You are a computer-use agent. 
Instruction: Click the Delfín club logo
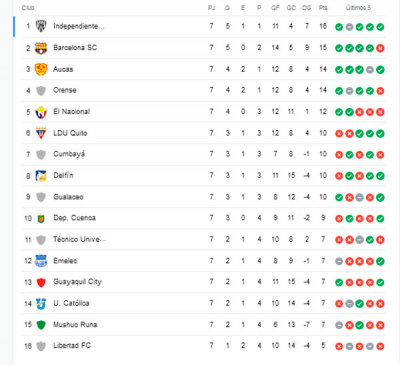[x=41, y=176]
